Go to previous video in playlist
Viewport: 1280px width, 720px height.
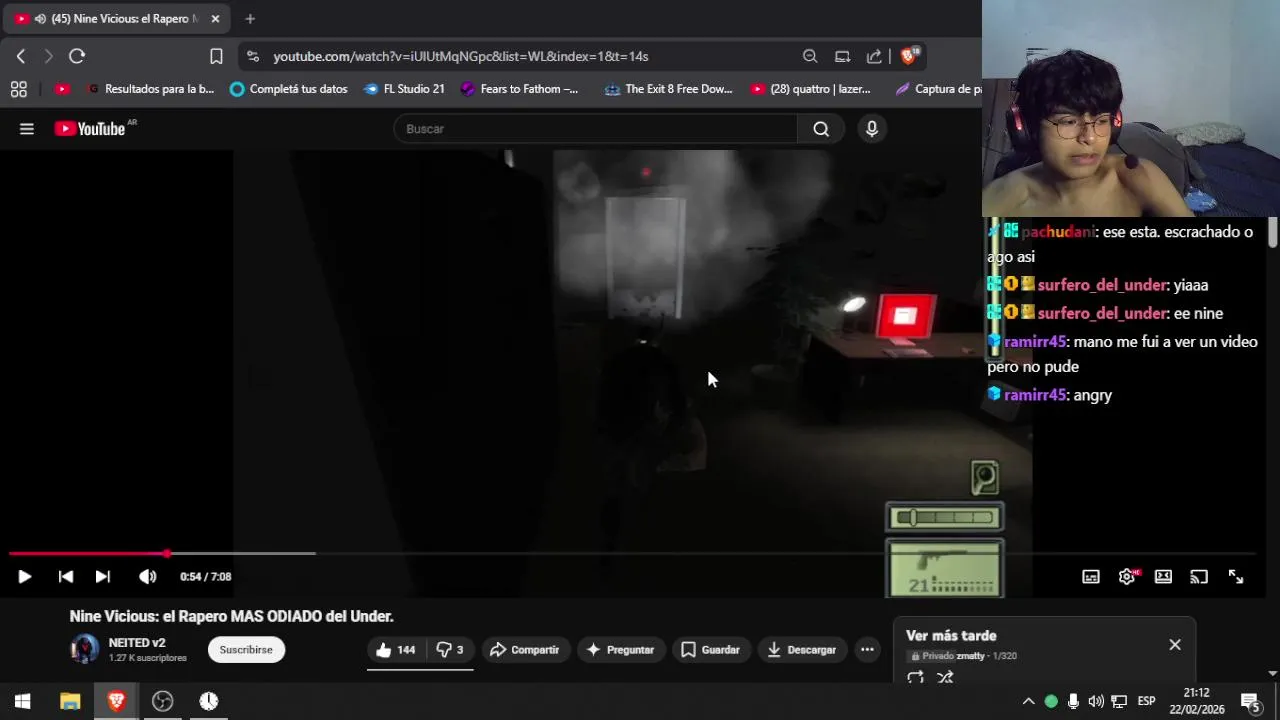click(66, 577)
